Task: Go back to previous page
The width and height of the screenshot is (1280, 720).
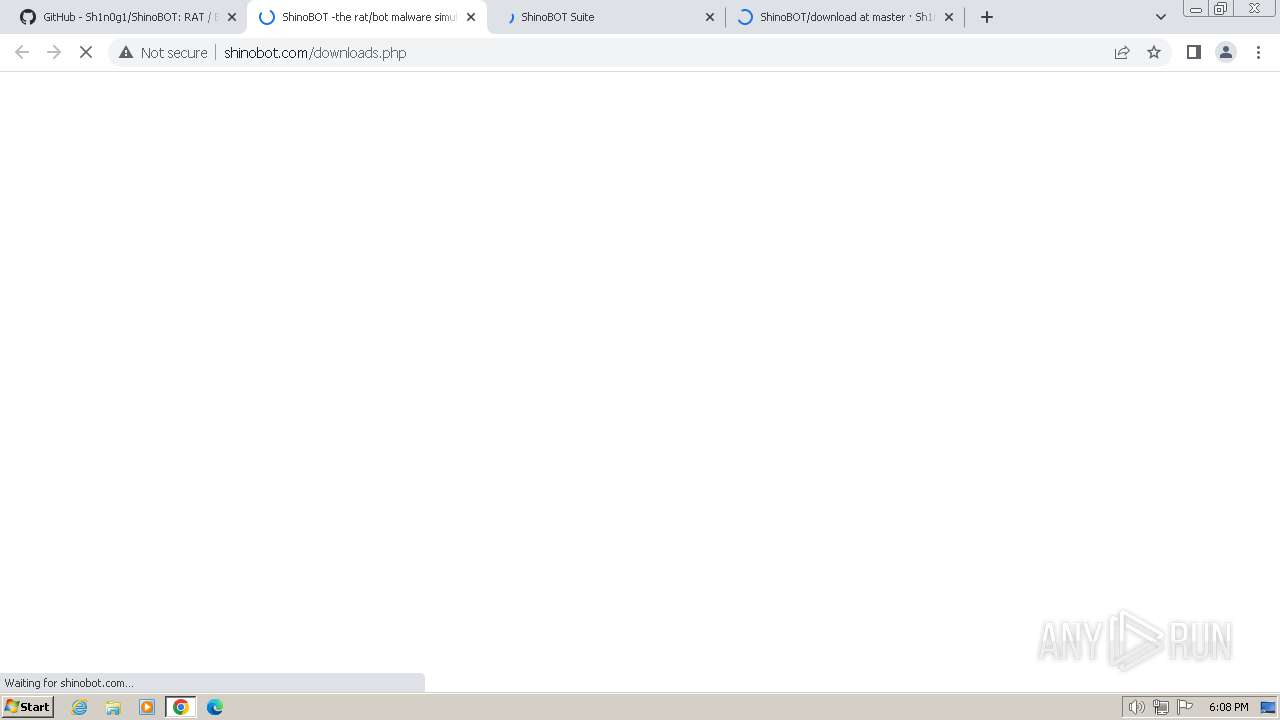Action: 22,52
